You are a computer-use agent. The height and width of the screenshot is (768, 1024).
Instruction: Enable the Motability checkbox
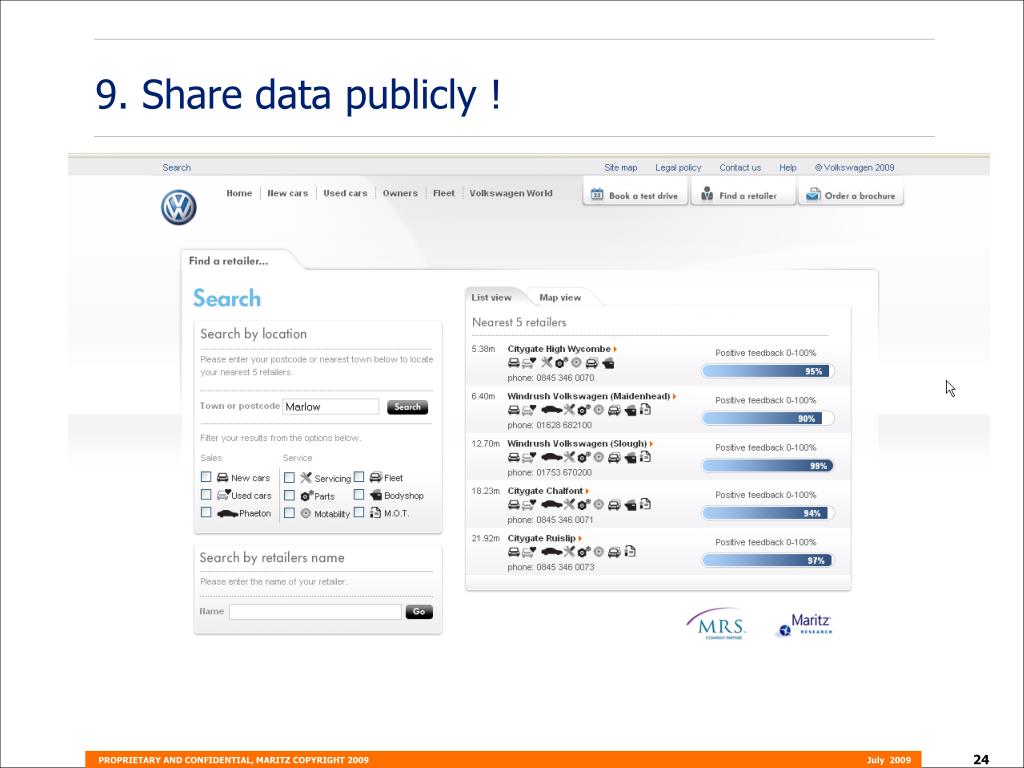point(289,513)
